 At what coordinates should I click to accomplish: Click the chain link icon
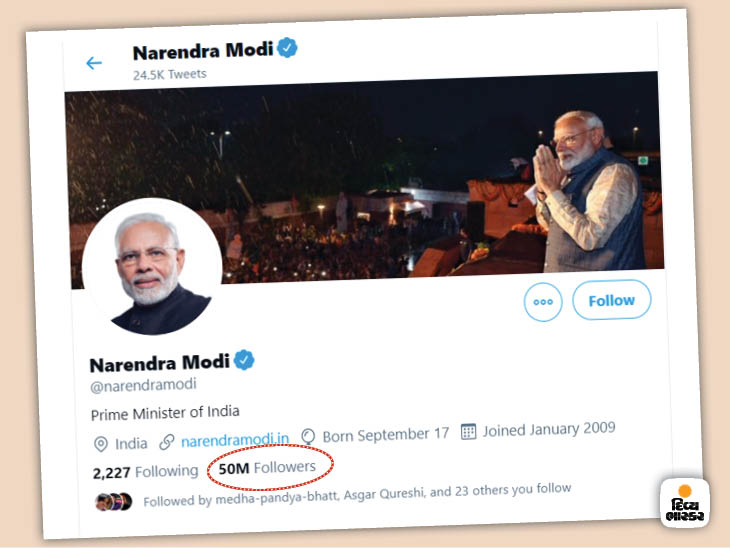[166, 442]
